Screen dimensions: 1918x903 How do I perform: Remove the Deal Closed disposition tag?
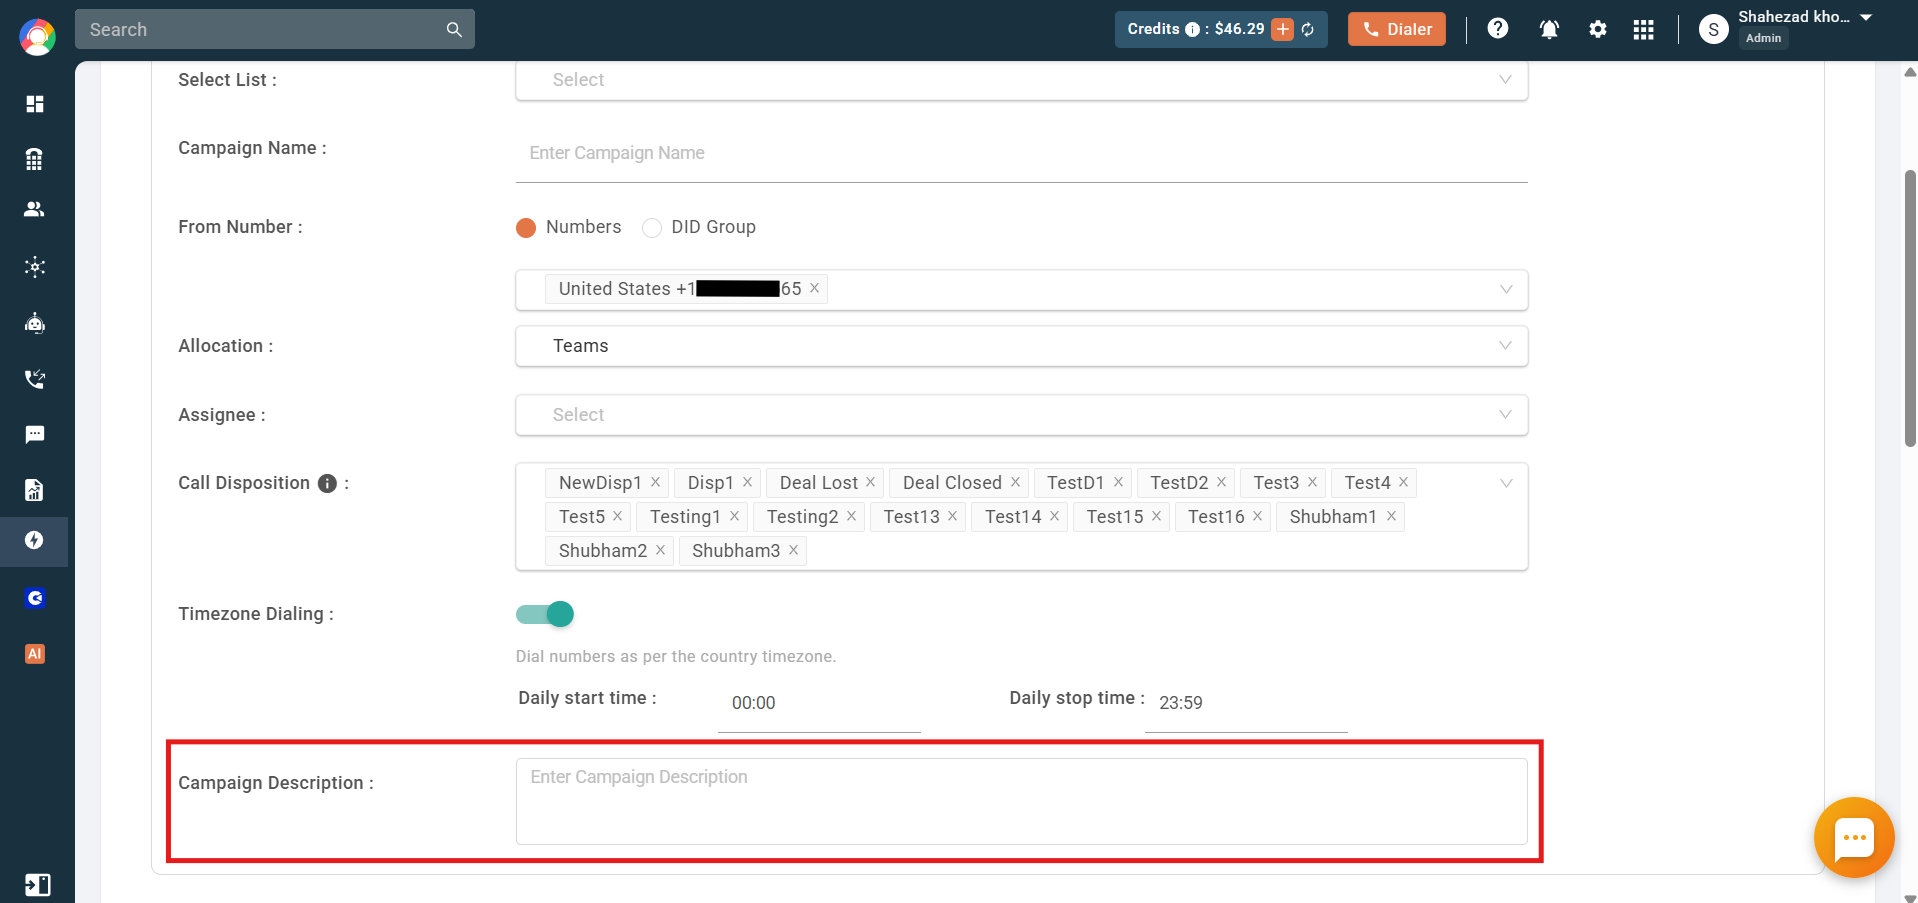tap(1015, 482)
